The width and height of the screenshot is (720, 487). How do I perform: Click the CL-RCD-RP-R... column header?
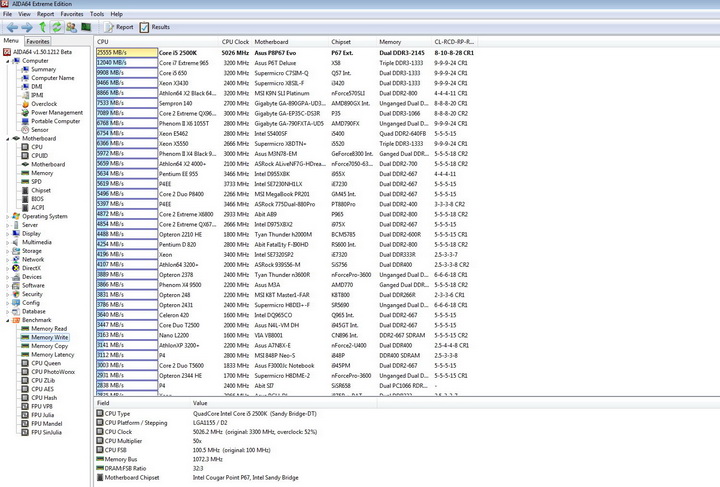pos(454,42)
